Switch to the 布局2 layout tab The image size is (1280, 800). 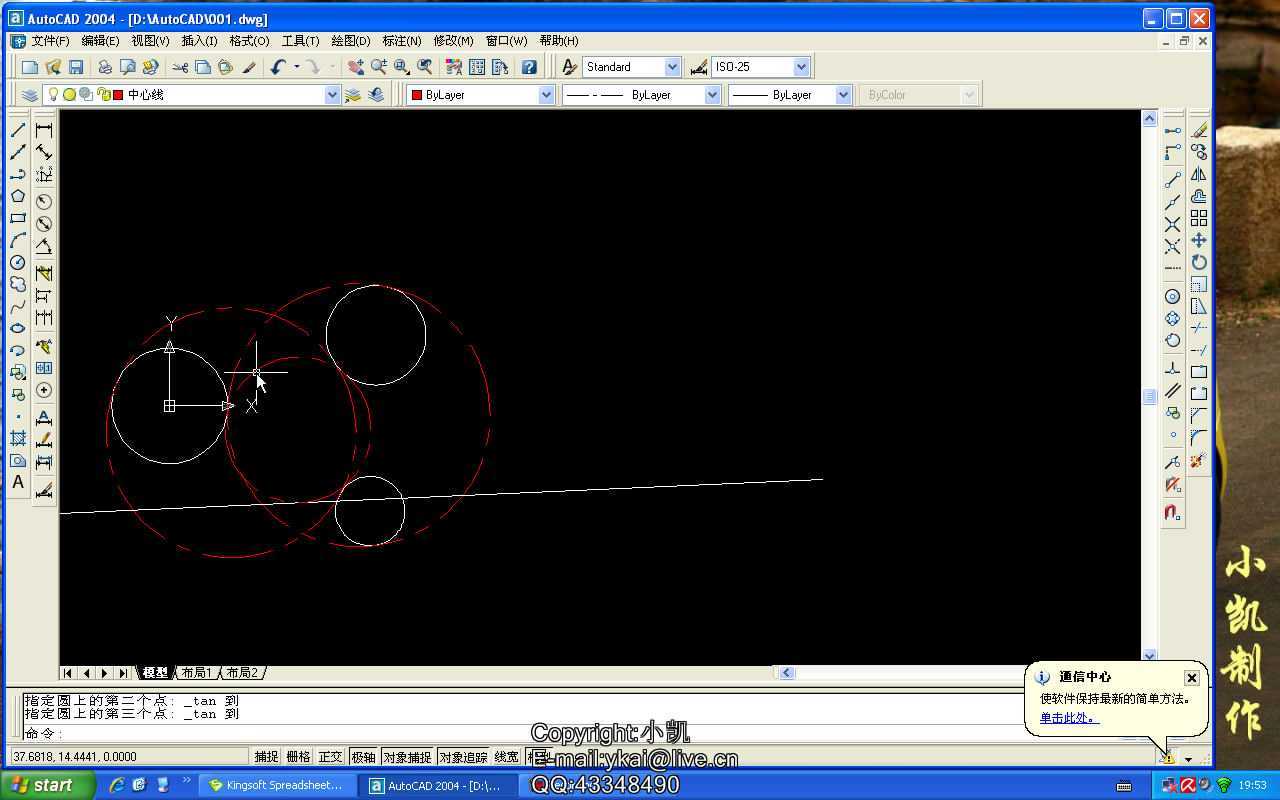(242, 673)
